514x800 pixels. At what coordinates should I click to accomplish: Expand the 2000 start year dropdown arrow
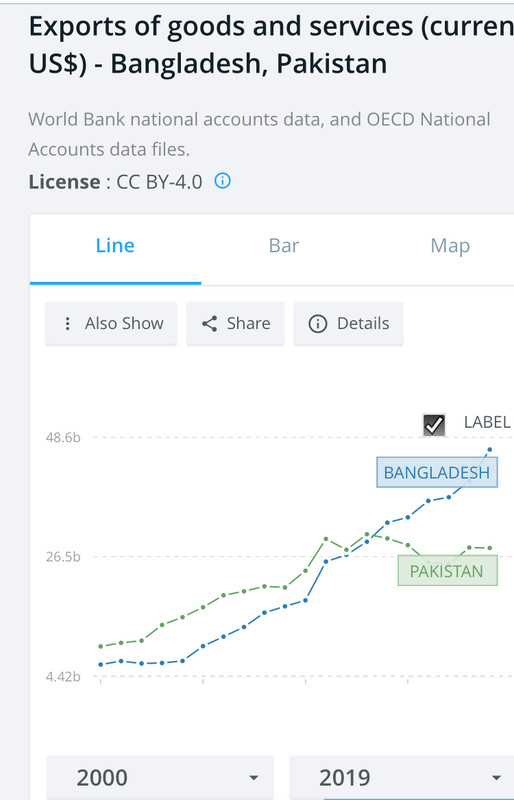253,778
